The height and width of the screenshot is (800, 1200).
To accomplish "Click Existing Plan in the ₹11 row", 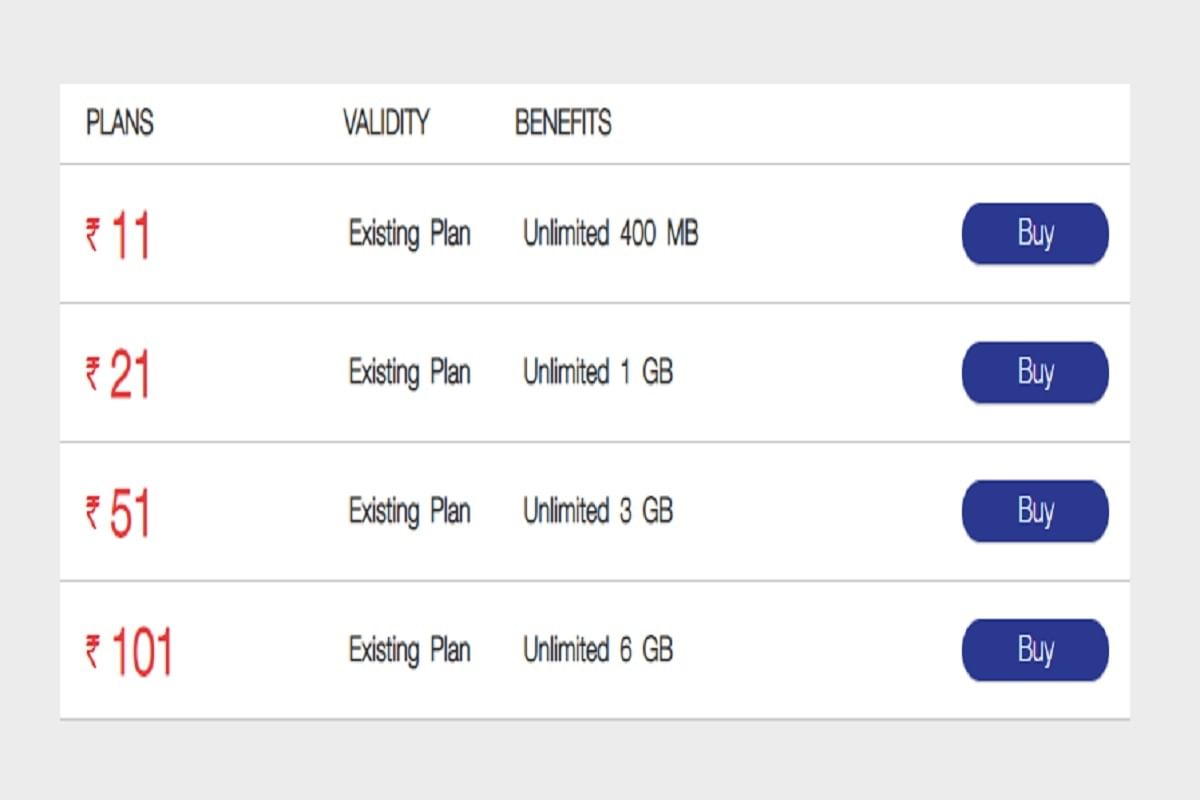I will [410, 234].
